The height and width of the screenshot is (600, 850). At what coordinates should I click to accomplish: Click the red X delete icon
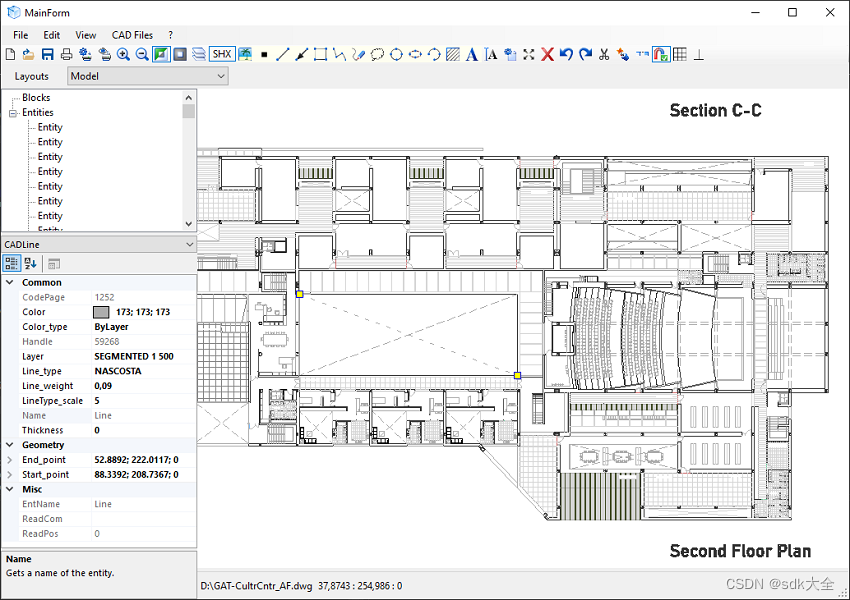tap(548, 54)
